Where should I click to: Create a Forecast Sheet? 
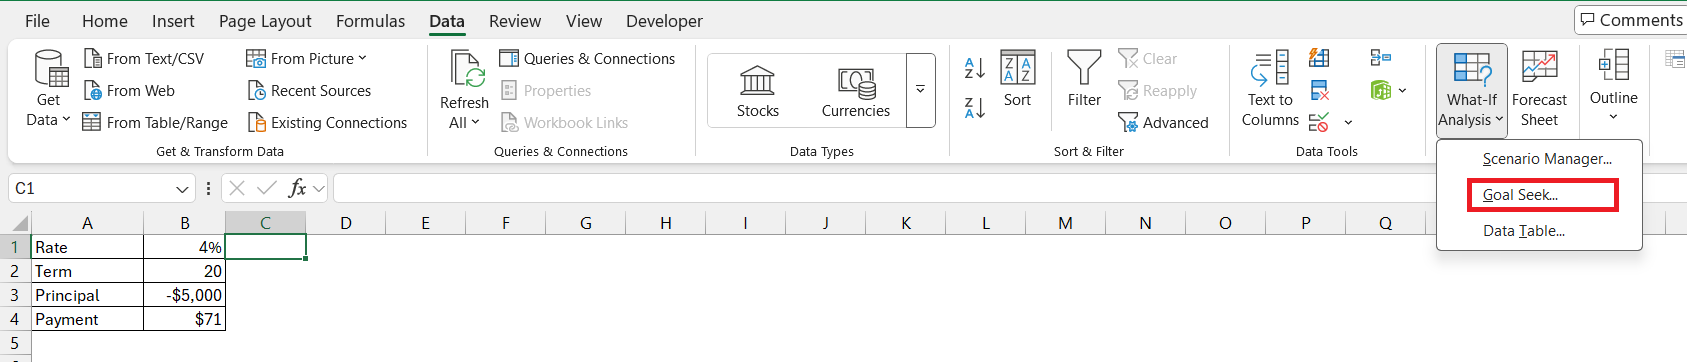[1539, 90]
